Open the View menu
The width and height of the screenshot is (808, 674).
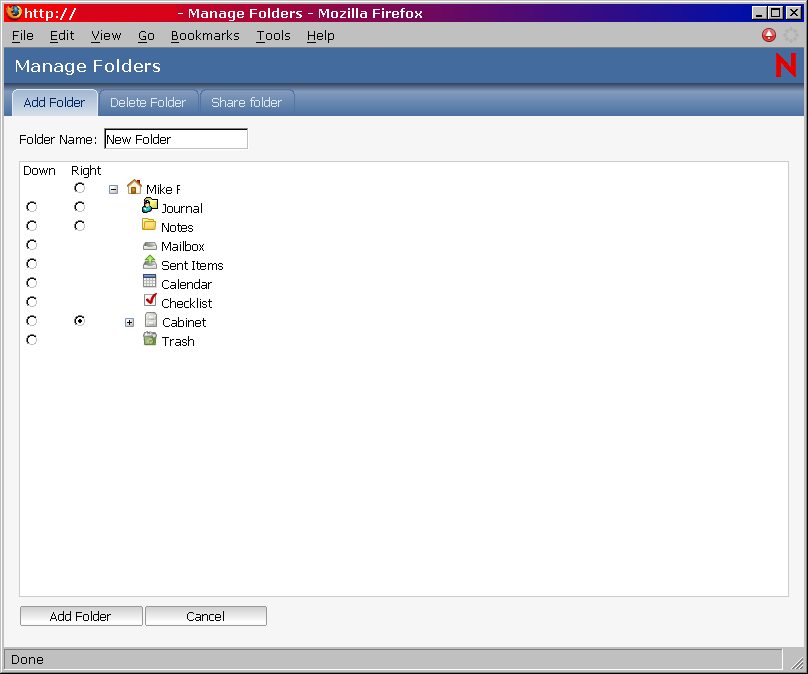(106, 36)
